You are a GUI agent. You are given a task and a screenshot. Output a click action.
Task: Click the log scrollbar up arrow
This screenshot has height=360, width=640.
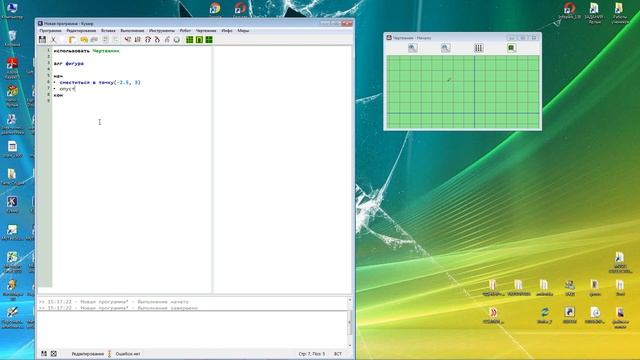[349, 300]
